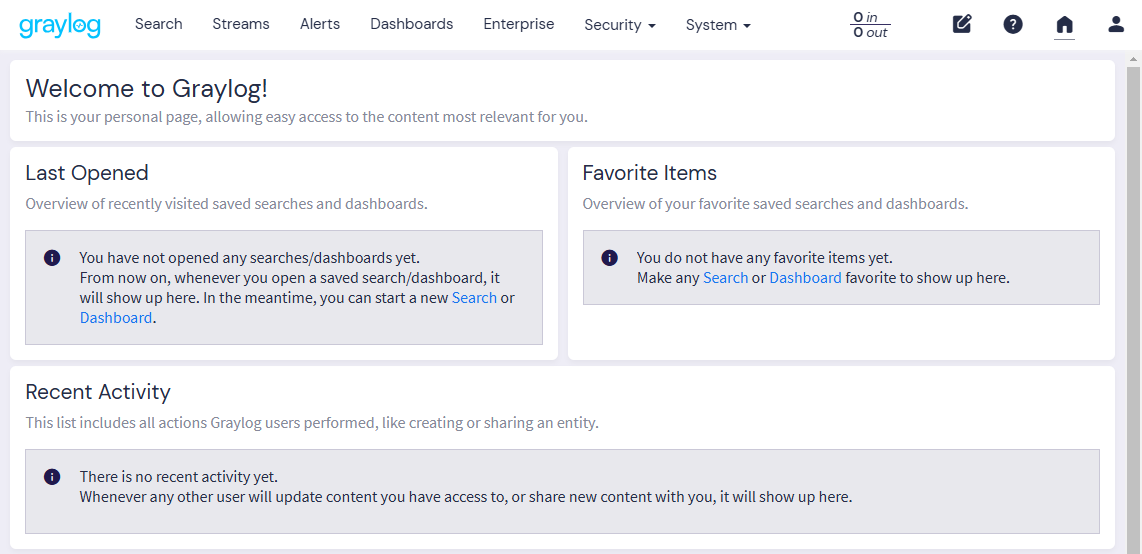Viewport: 1142px width, 554px height.
Task: Follow the Search link in Favorite Items
Action: (x=725, y=278)
